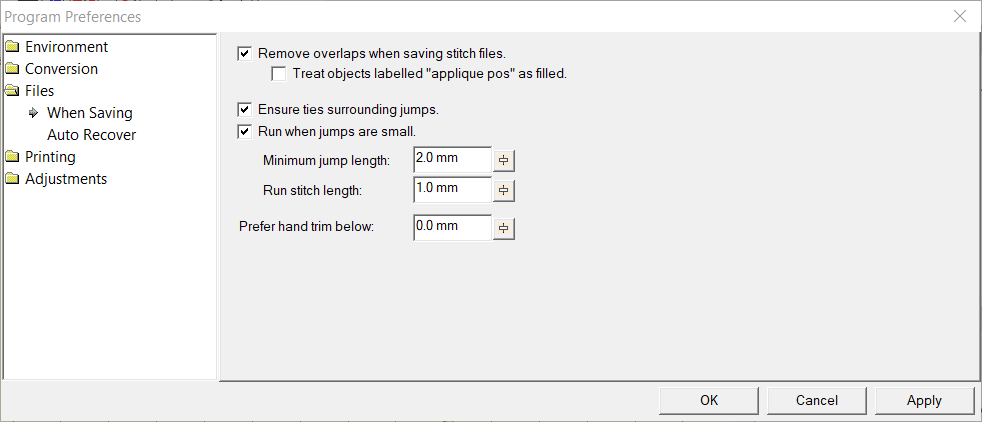Screen dimensions: 982x422
Task: Click the Prefer hand trim spinner button
Action: 504,228
